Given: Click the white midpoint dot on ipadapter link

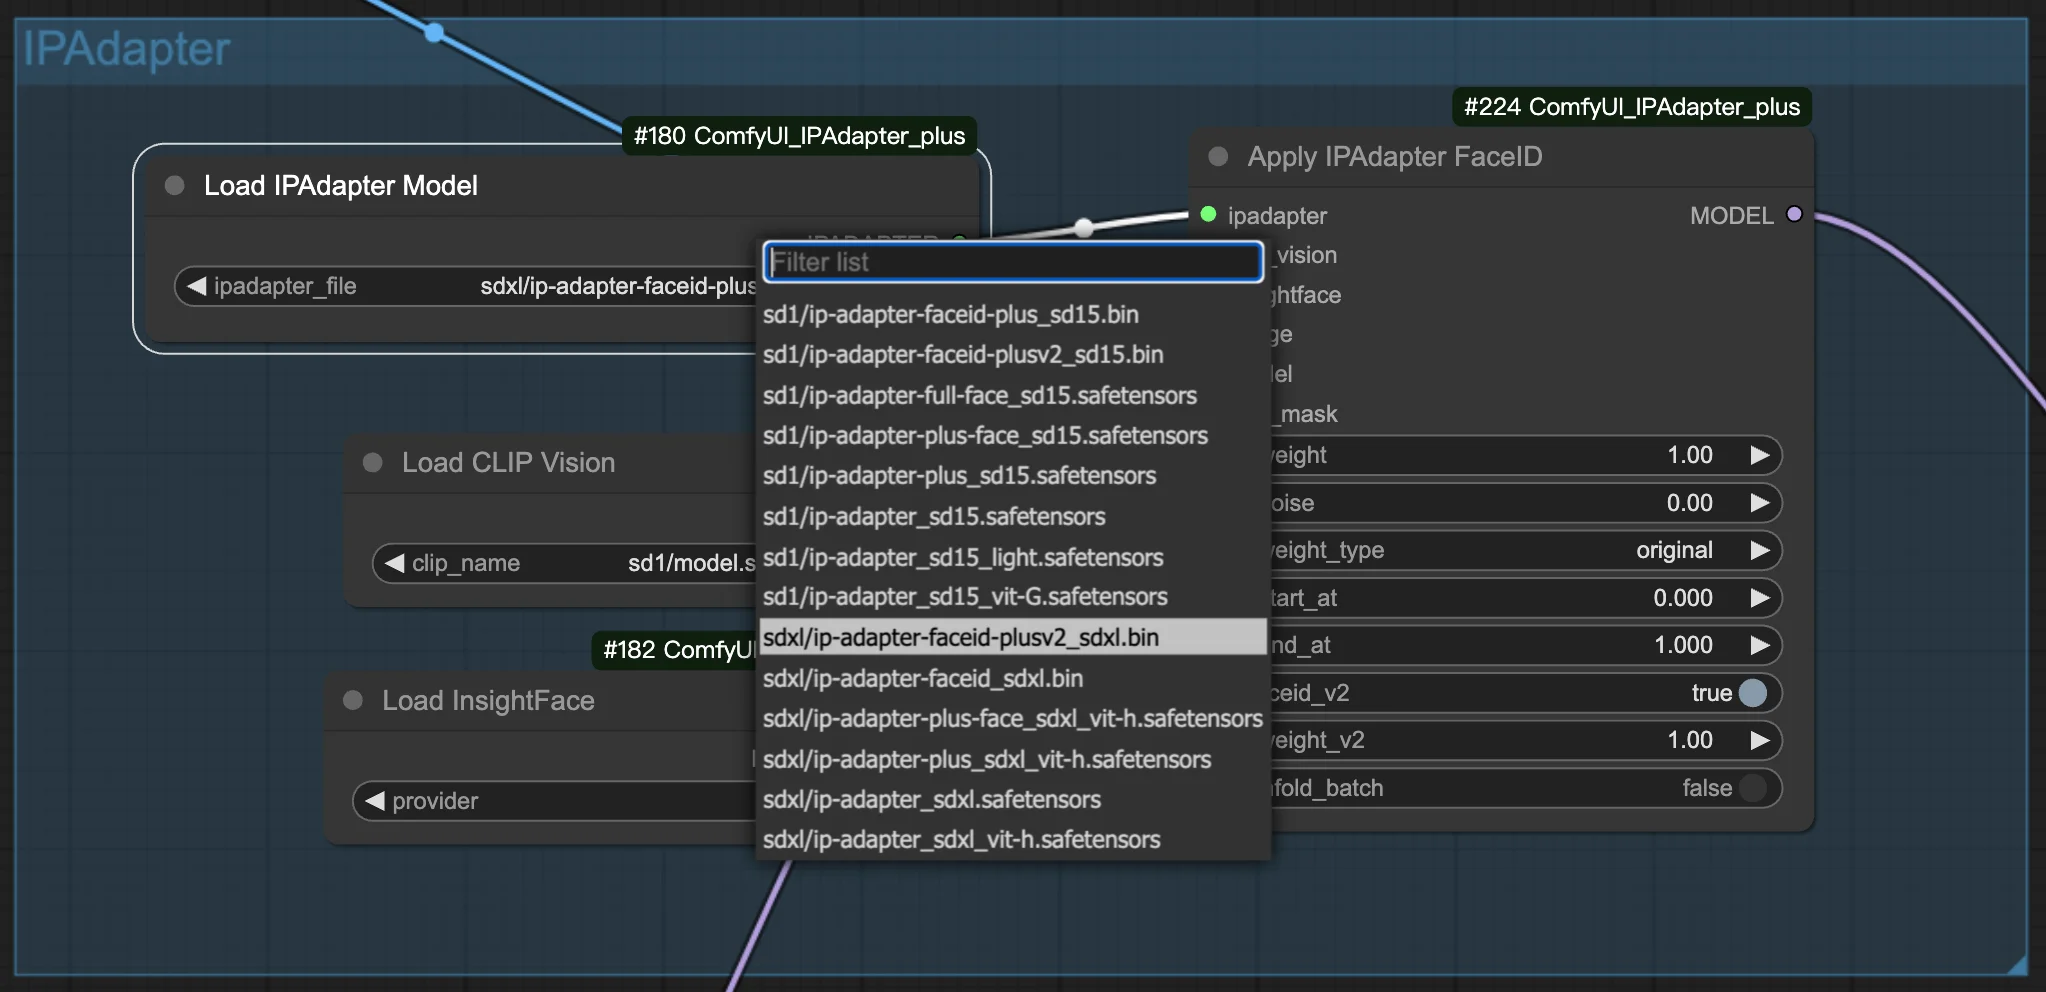Looking at the screenshot, I should click(1084, 227).
